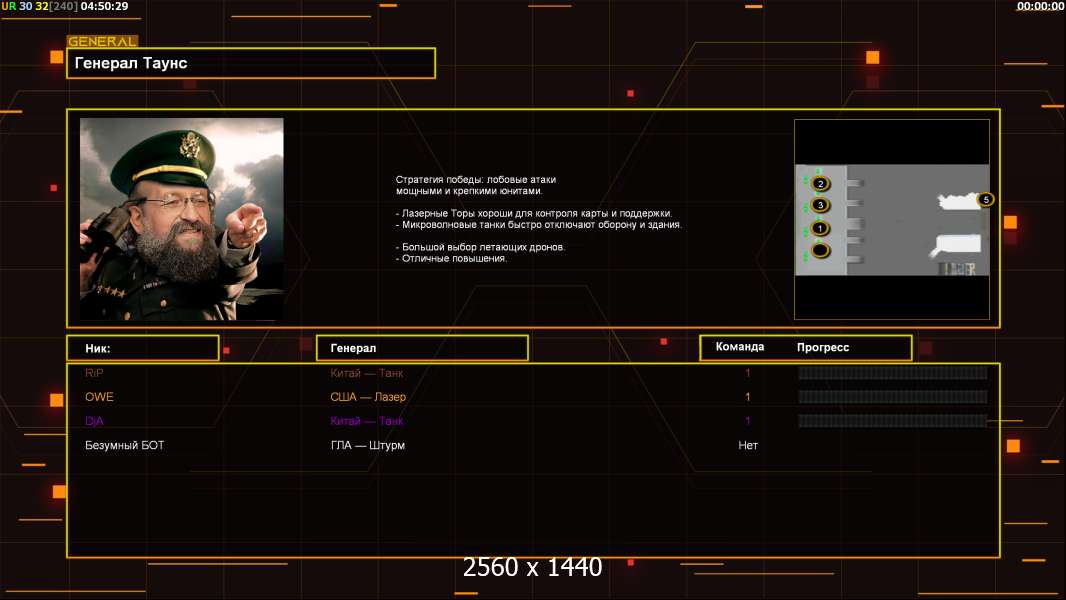The width and height of the screenshot is (1066, 600).
Task: Click 'Китай — Танк' in the DjA row
Action: tap(366, 421)
